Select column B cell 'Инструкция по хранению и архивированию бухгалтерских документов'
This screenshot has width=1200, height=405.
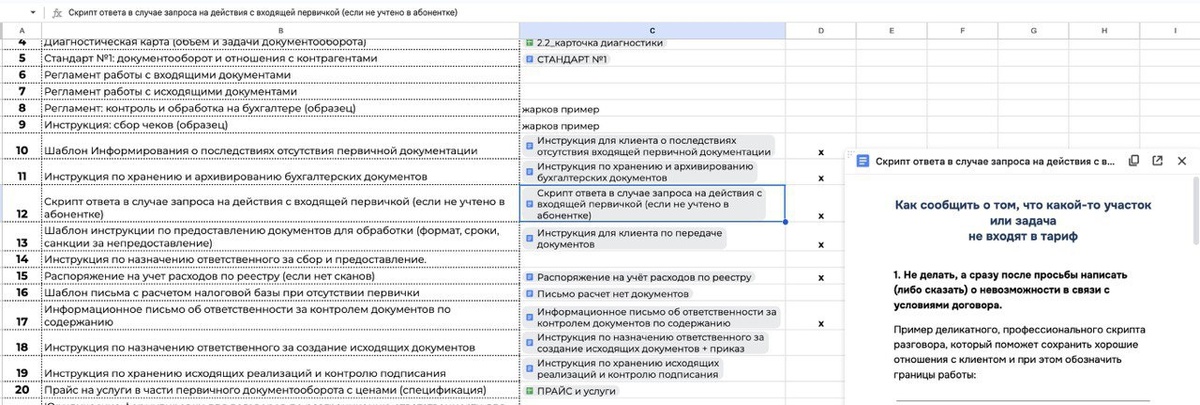pos(280,172)
